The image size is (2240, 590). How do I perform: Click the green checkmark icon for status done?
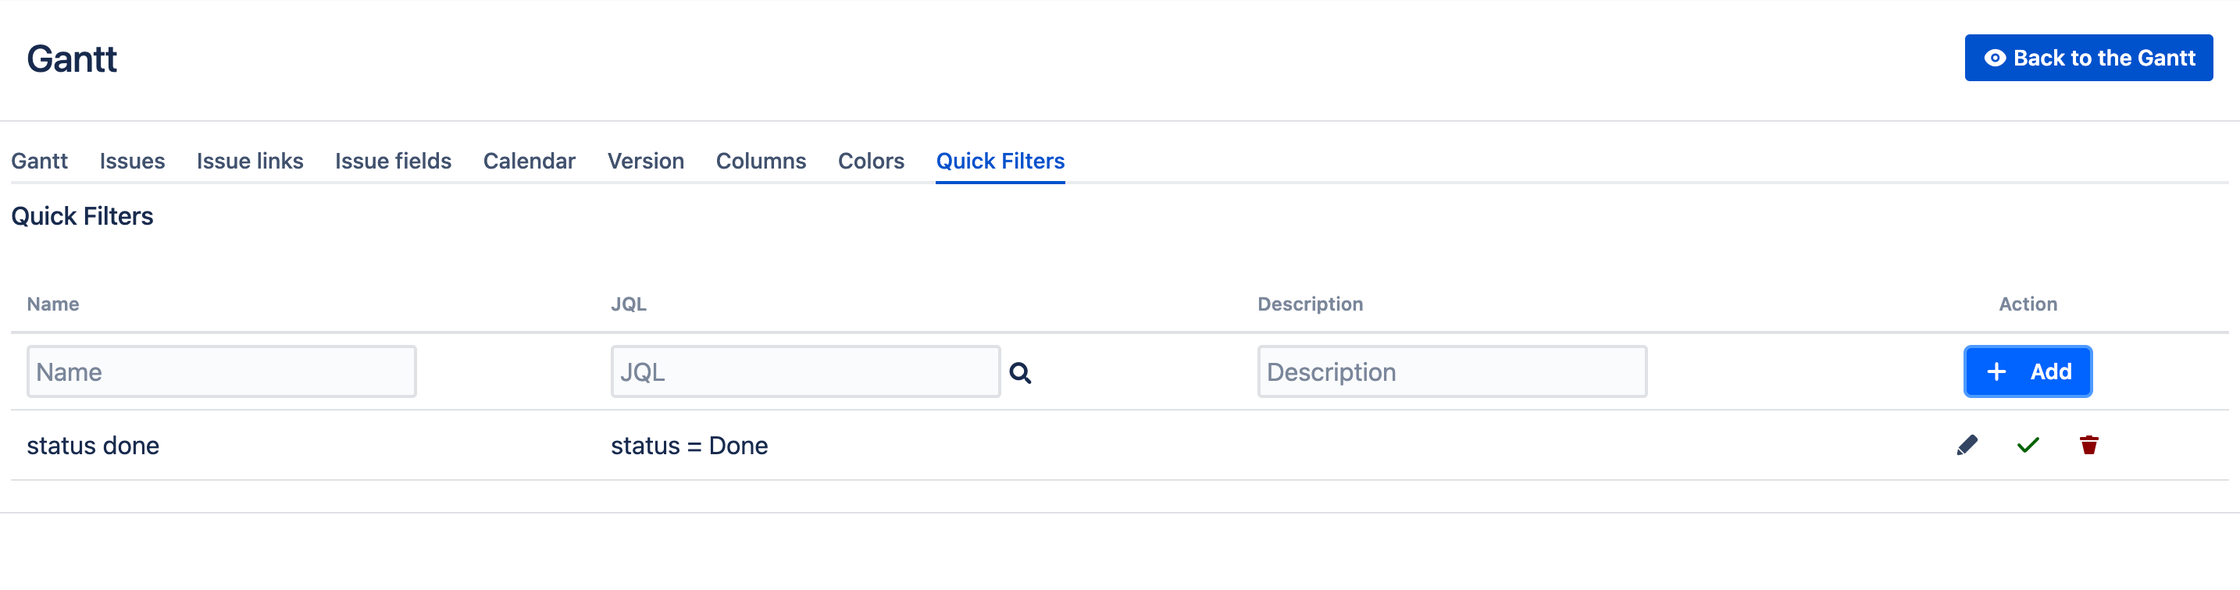pos(2028,445)
